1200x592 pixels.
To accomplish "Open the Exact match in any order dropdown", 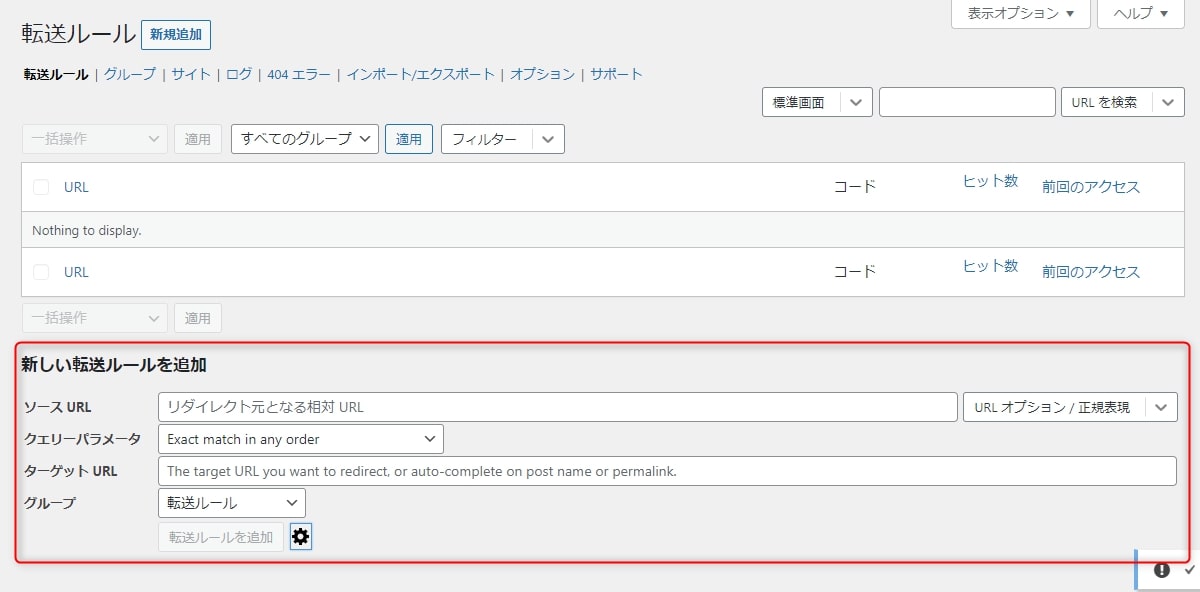I will (x=301, y=439).
